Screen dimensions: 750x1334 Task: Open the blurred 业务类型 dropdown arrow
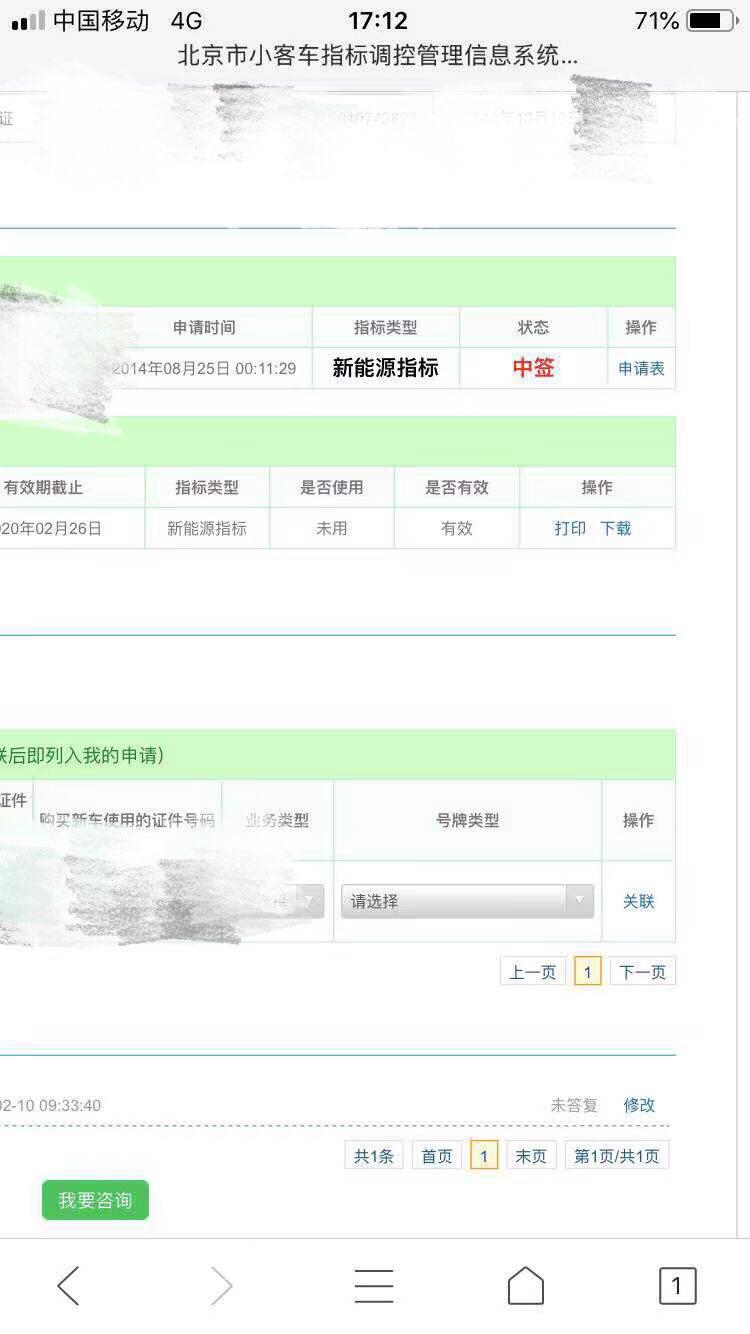tap(310, 901)
